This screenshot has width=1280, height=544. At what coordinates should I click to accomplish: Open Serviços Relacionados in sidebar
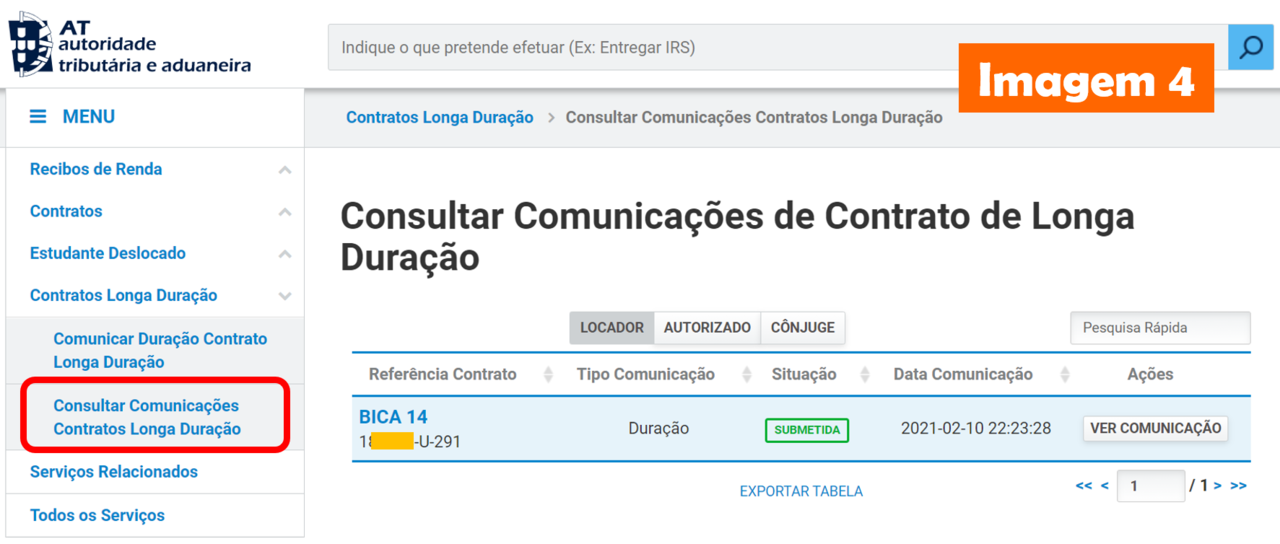114,472
